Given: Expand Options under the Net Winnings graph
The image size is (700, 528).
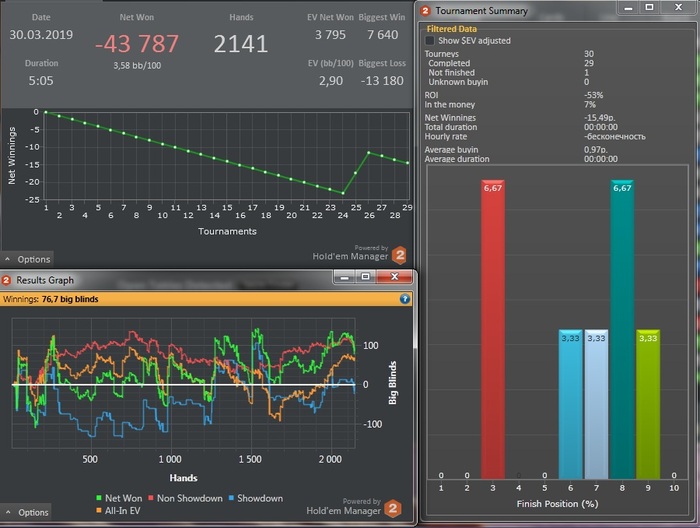Looking at the screenshot, I should [x=28, y=259].
